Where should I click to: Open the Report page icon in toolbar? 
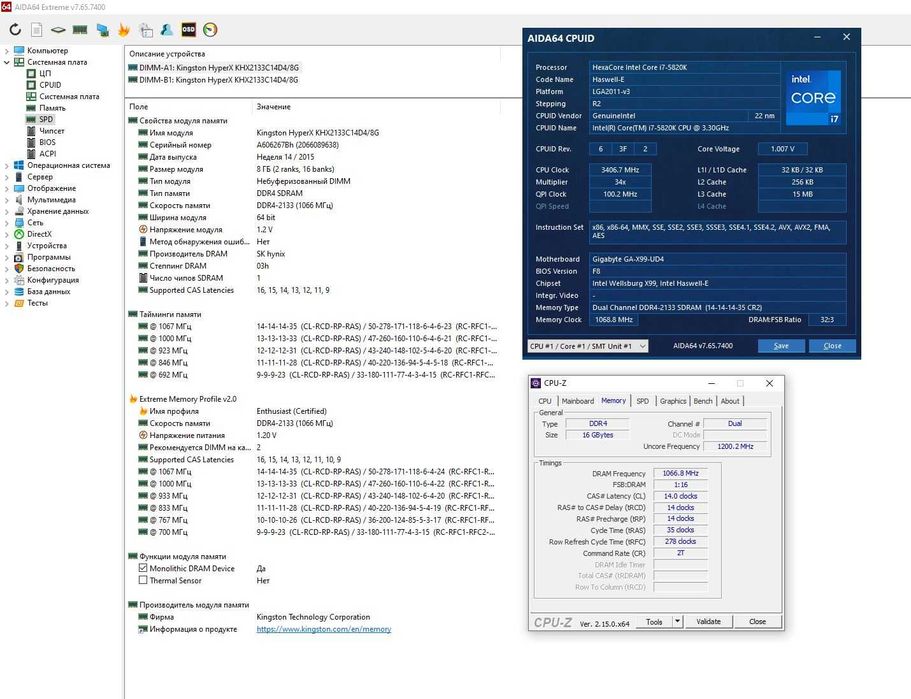[x=37, y=30]
